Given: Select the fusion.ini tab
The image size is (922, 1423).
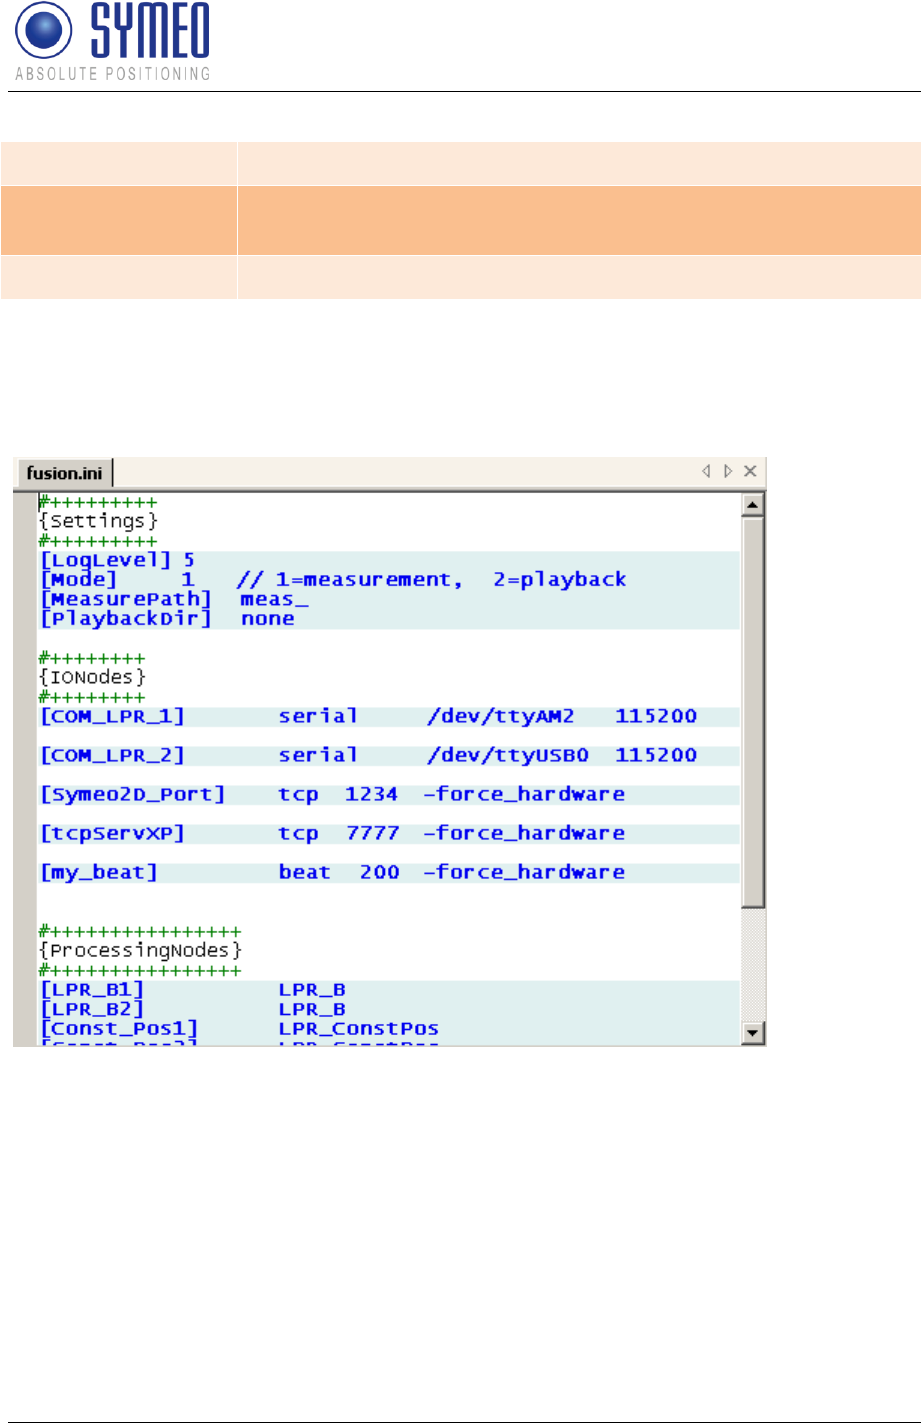Looking at the screenshot, I should (66, 472).
